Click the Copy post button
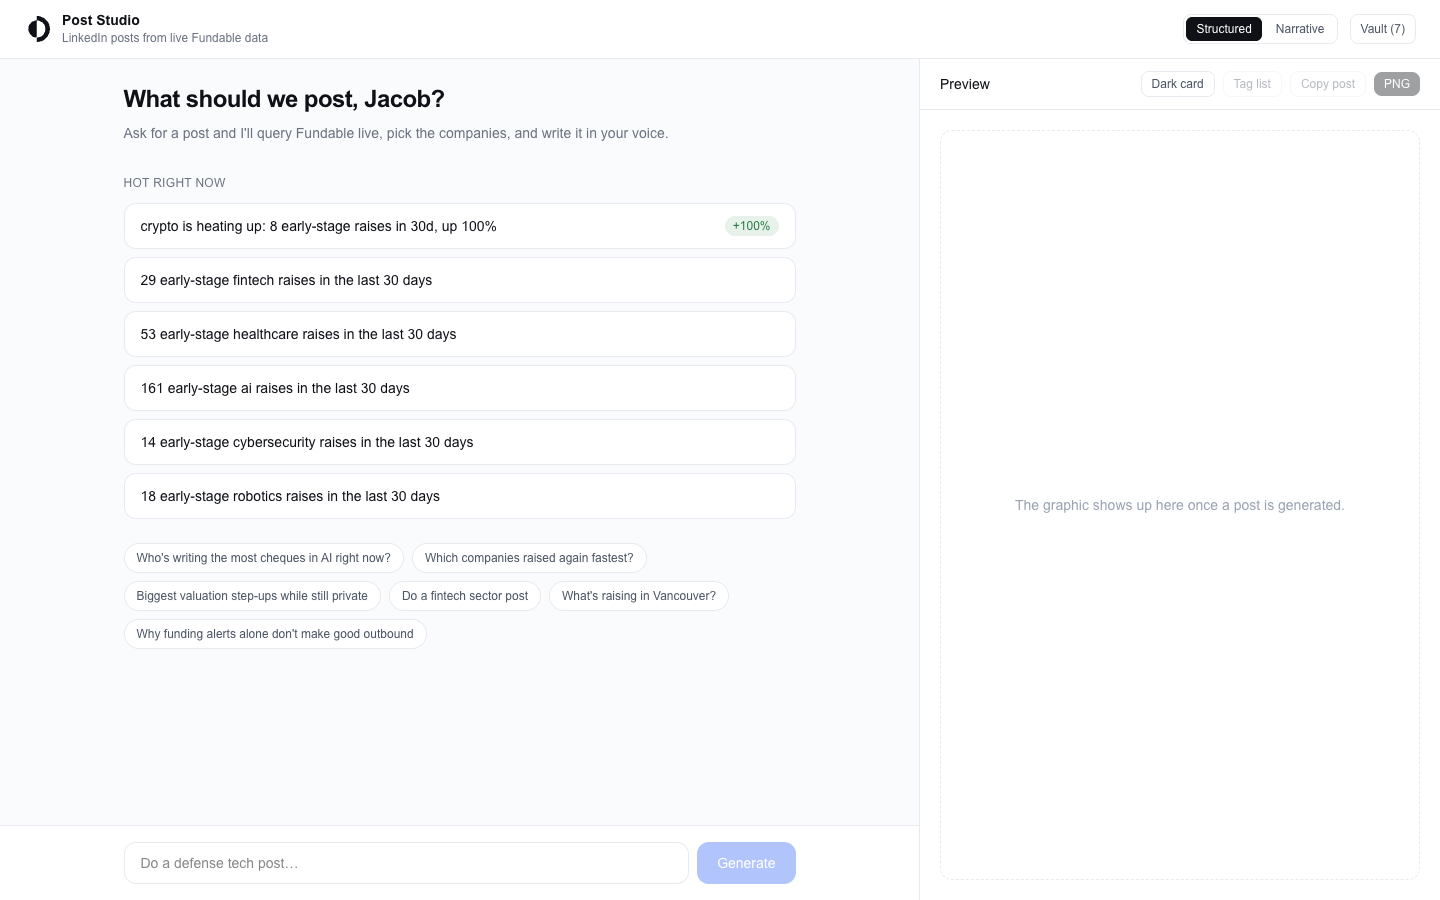This screenshot has width=1440, height=900. coord(1327,84)
